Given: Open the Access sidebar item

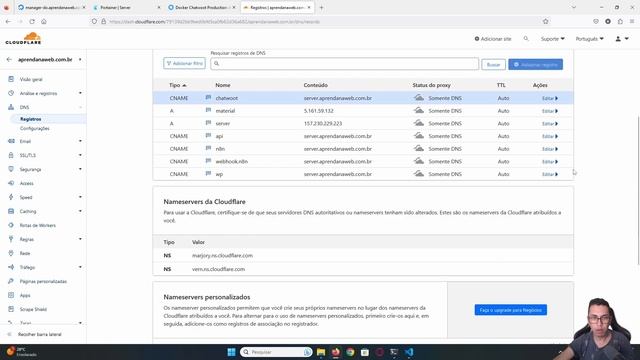Looking at the screenshot, I should [x=27, y=183].
